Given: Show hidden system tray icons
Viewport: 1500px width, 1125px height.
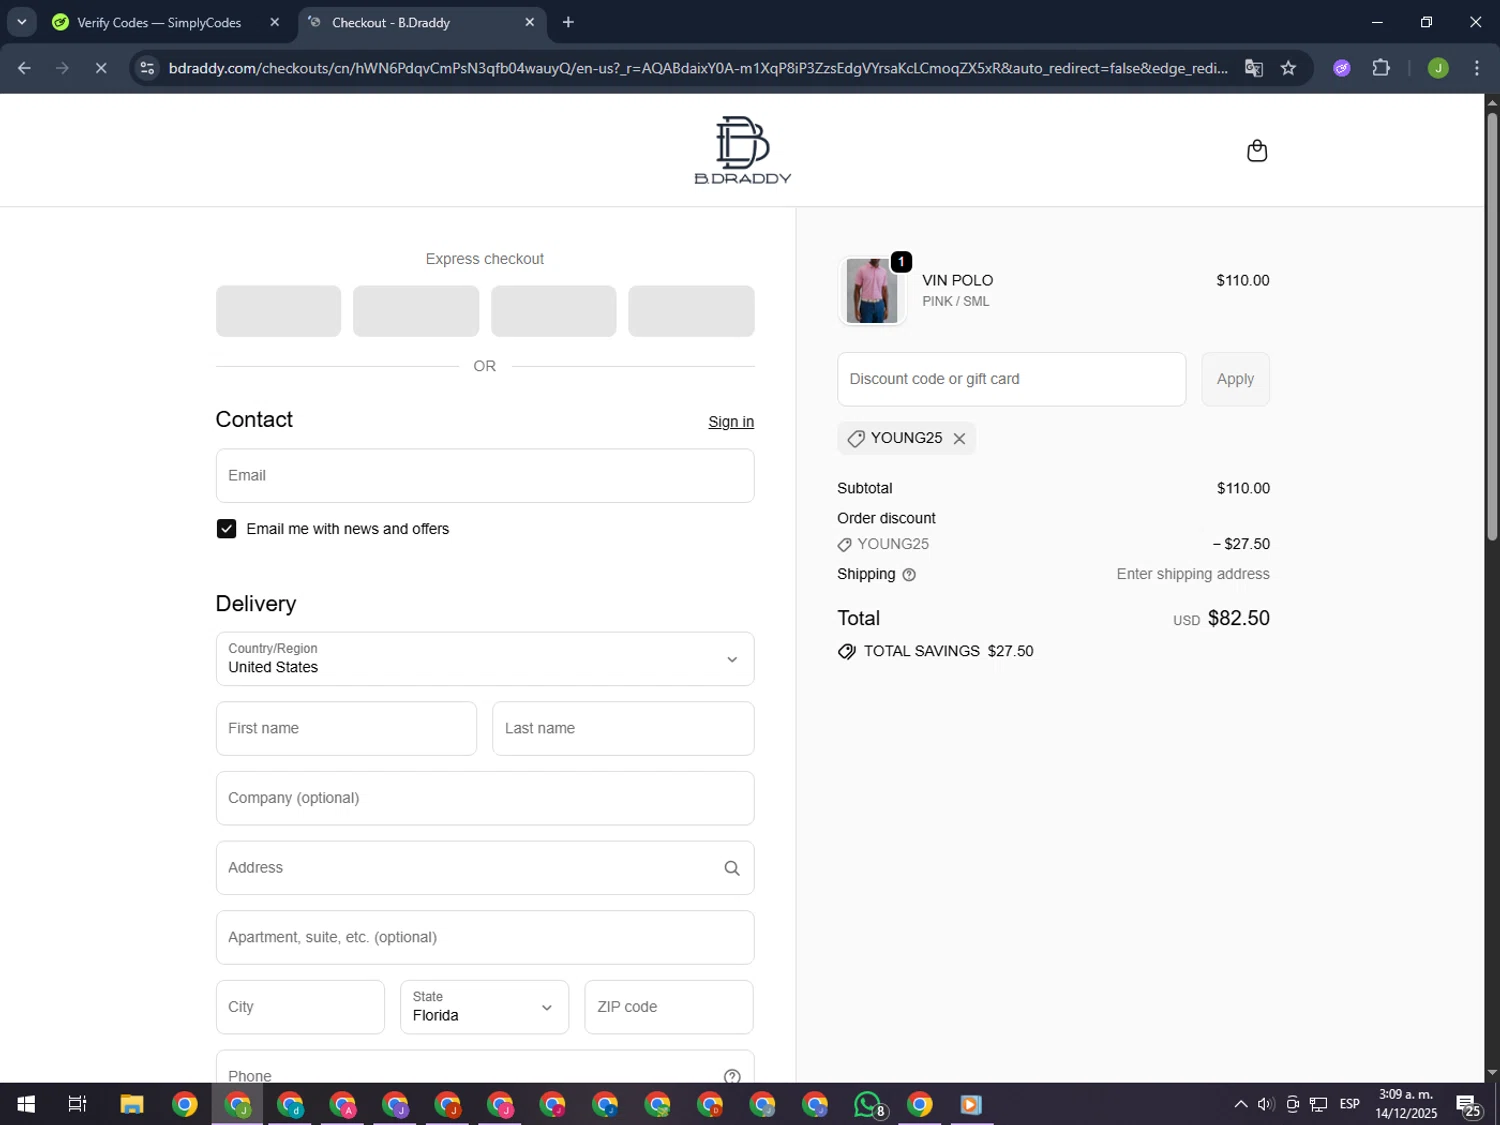Looking at the screenshot, I should pos(1240,1105).
